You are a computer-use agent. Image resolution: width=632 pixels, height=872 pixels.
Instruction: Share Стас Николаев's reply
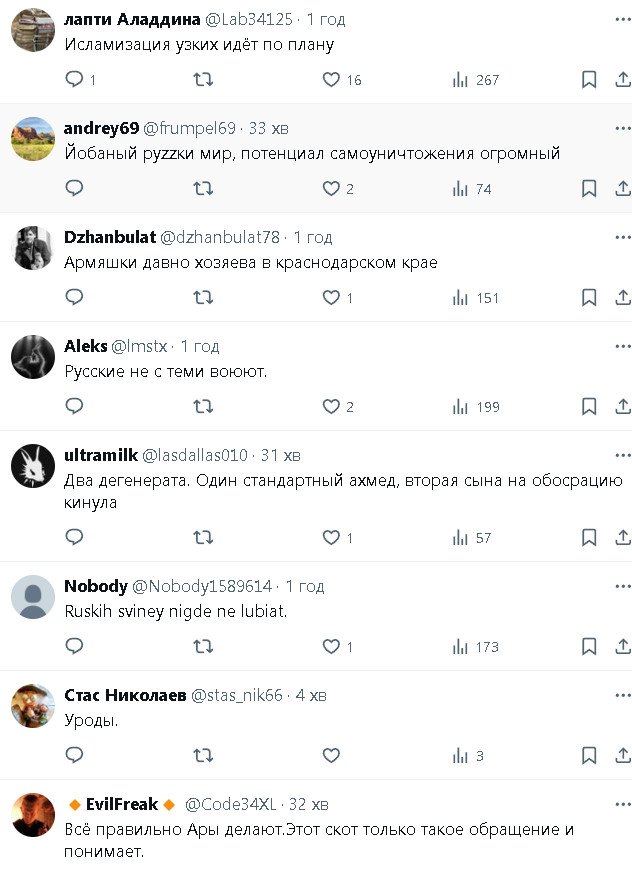point(622,755)
